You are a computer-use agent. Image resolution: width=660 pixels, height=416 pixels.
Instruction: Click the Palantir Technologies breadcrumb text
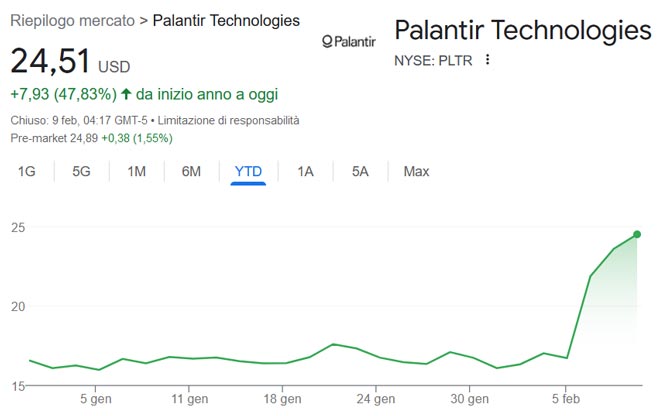(x=226, y=20)
